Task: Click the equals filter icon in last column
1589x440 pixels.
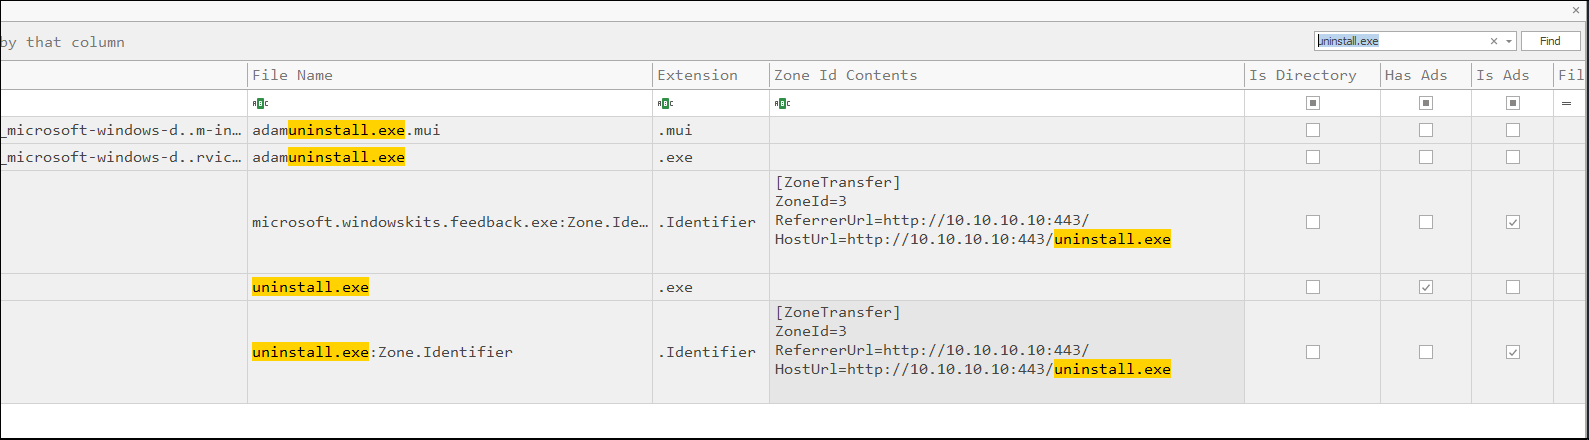Action: (1566, 103)
